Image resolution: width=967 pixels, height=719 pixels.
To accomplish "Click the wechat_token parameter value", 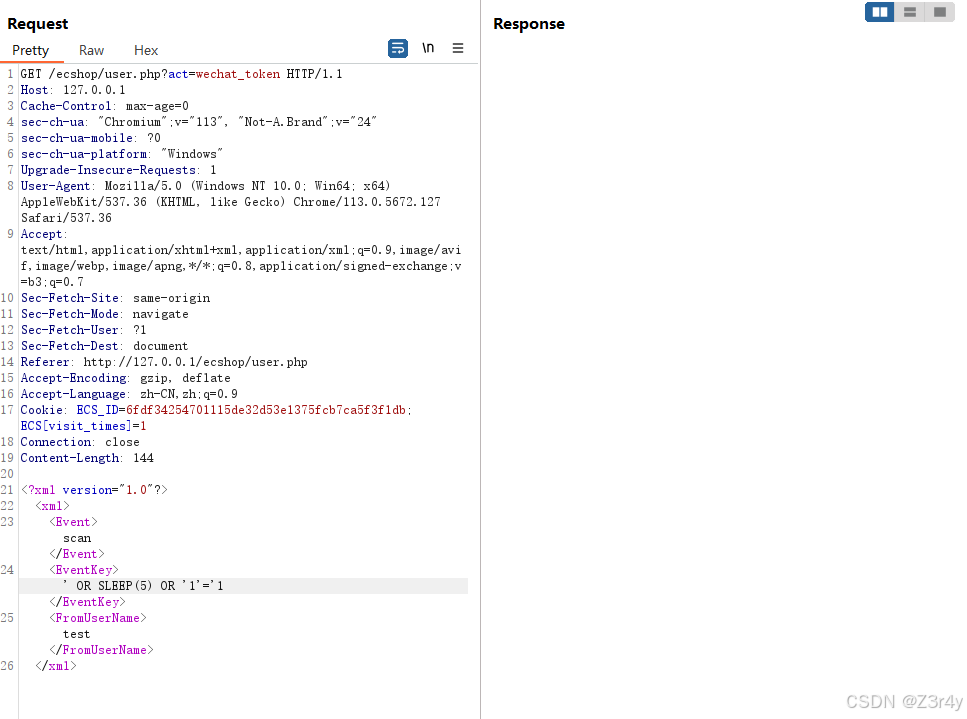I will (238, 74).
